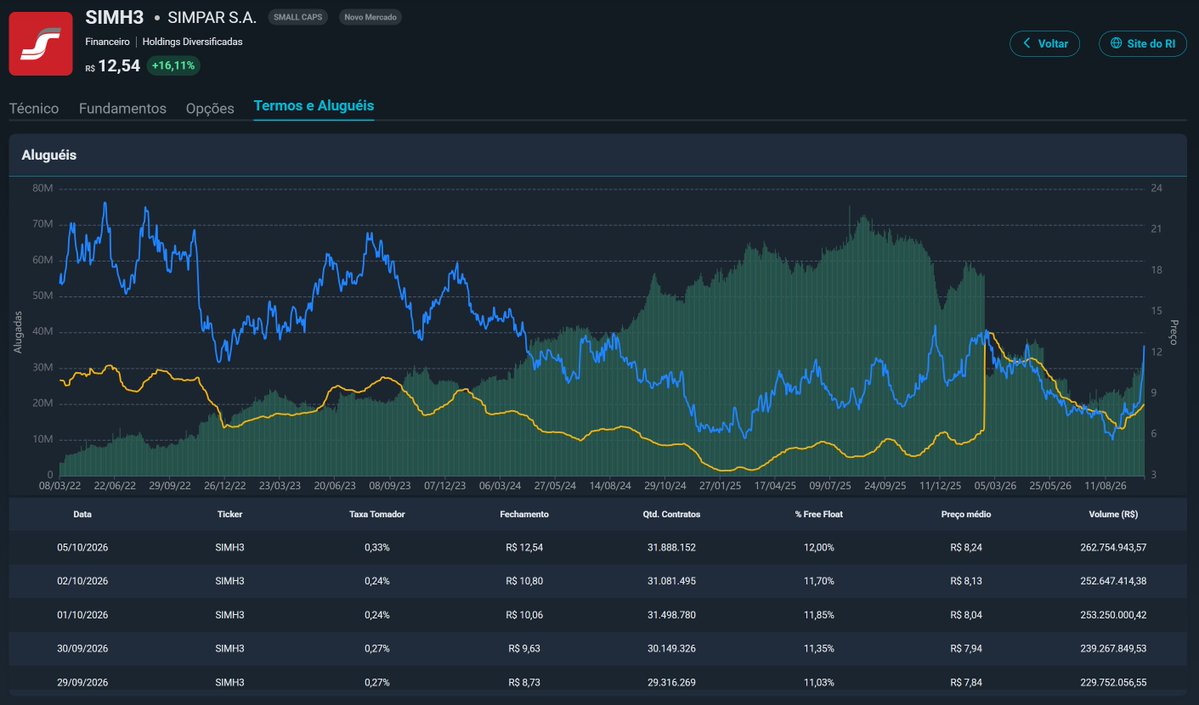The image size is (1199, 705).
Task: Click the 31.498.780 contracts value
Action: pyautogui.click(x=671, y=615)
